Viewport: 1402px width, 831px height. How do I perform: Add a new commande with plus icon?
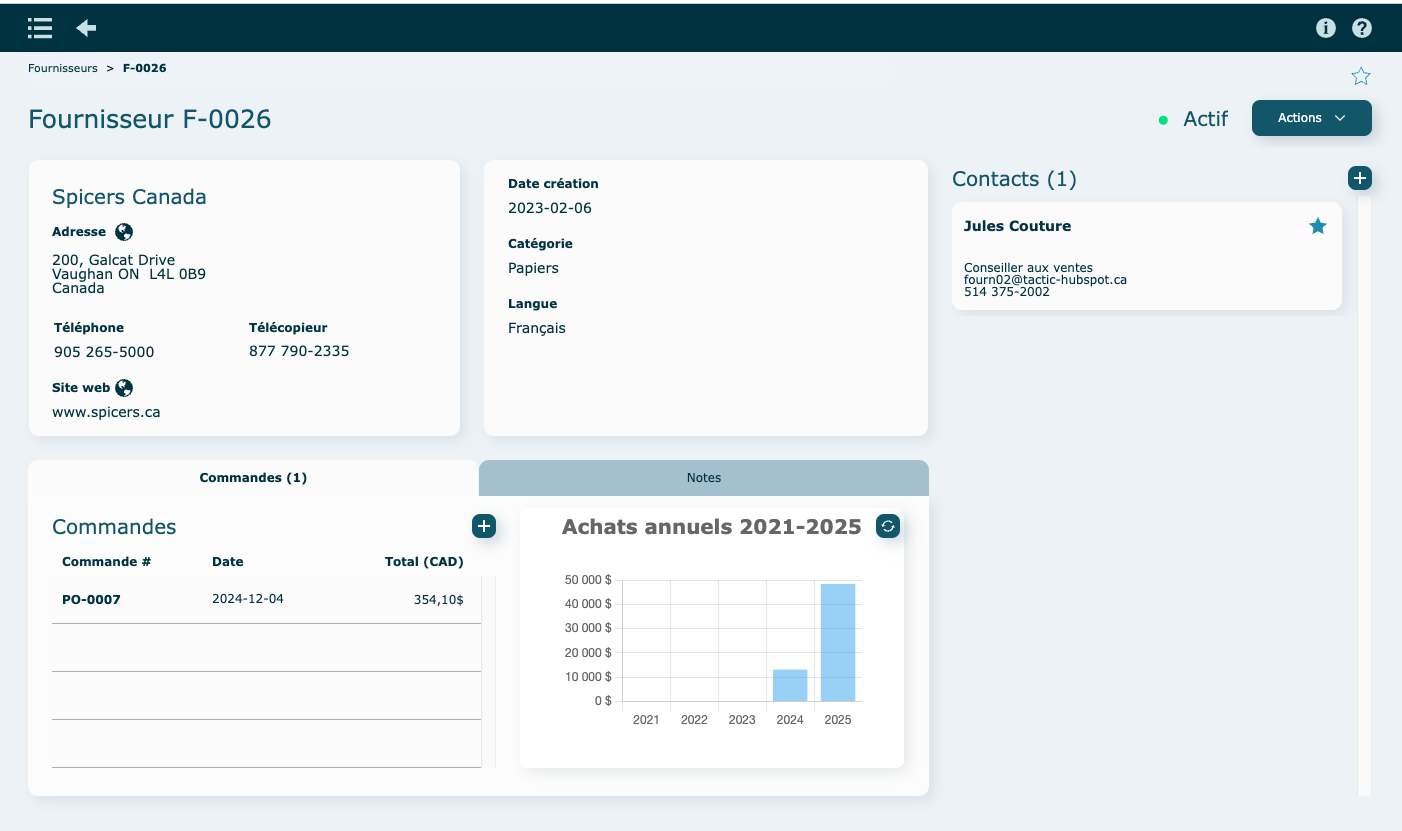click(483, 526)
